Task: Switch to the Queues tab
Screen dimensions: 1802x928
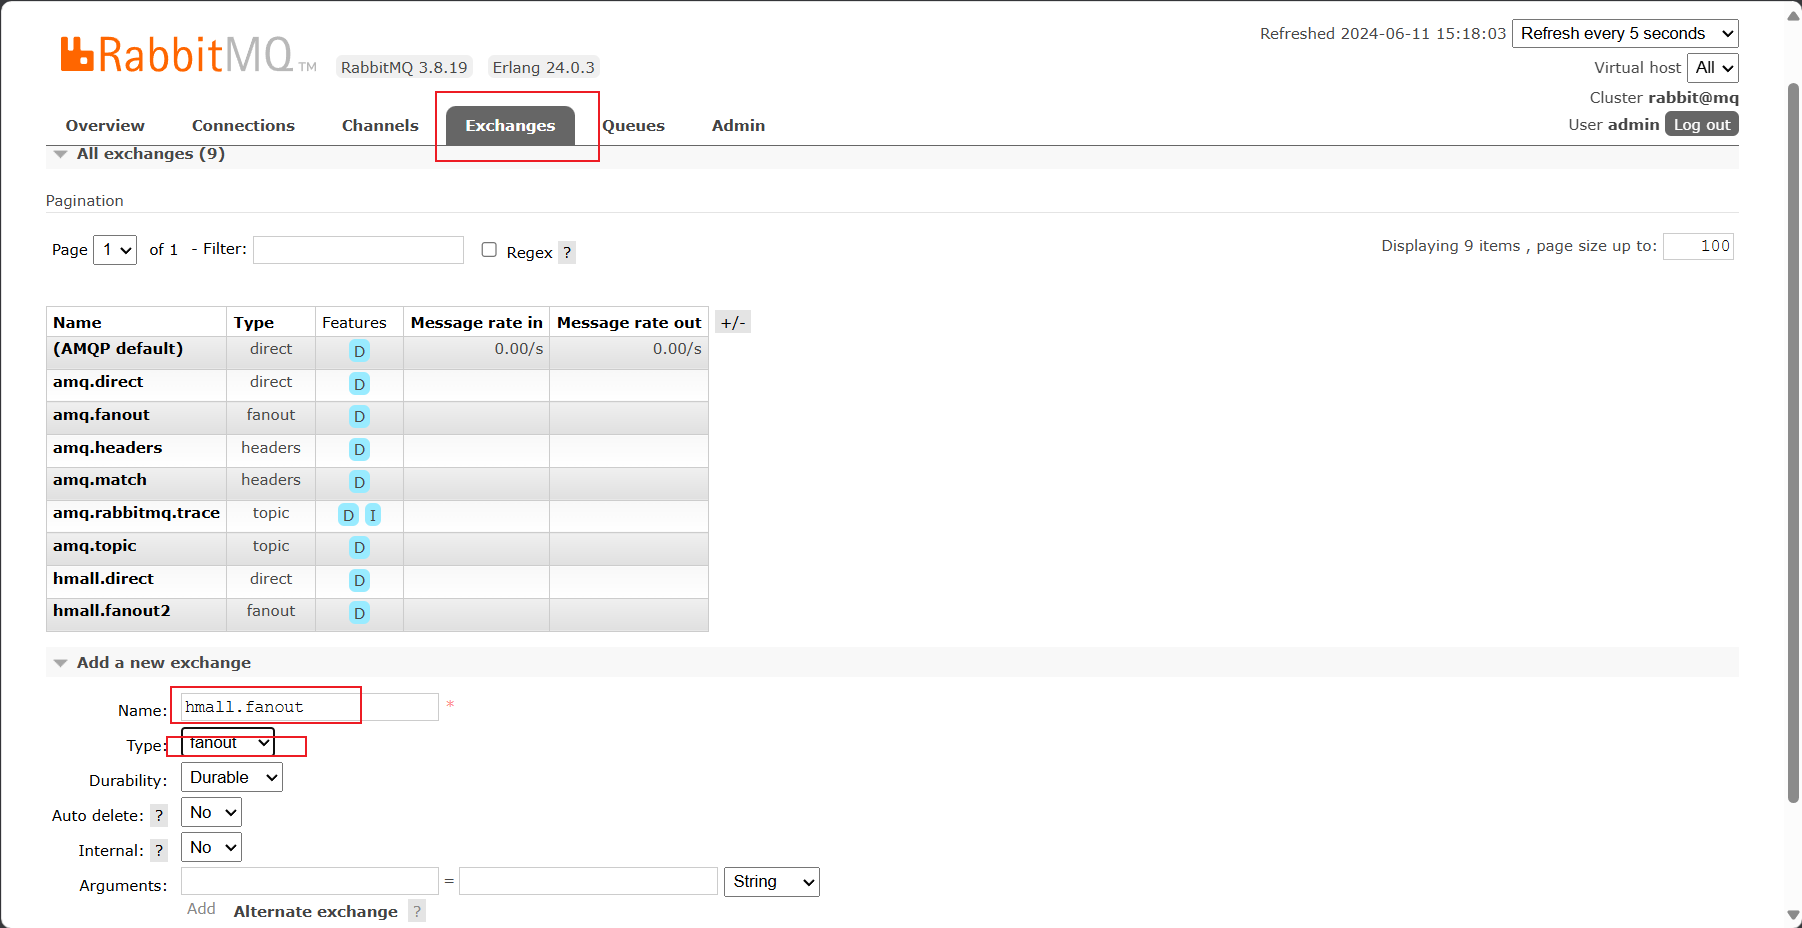Action: pyautogui.click(x=633, y=126)
